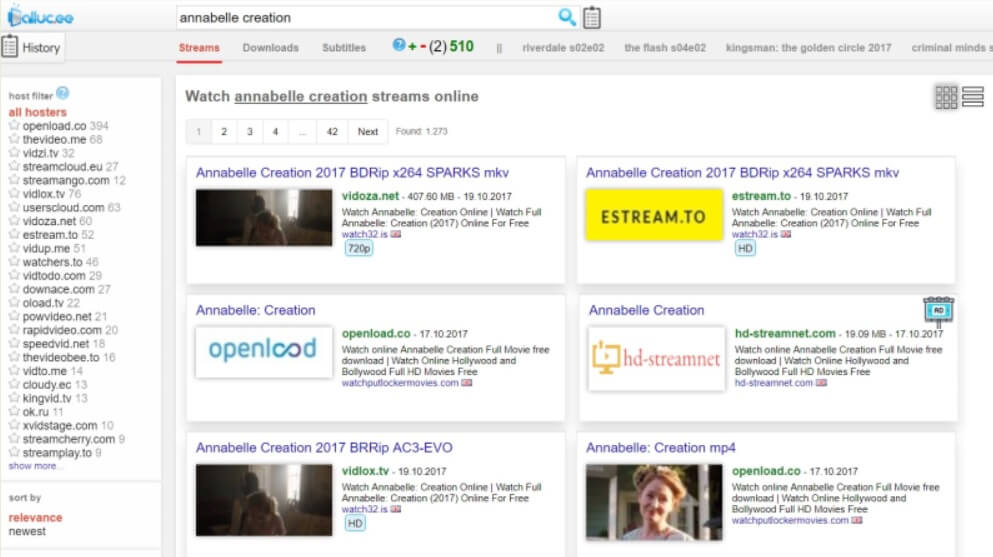The height and width of the screenshot is (557, 993).
Task: Click the Alluc logo
Action: (x=41, y=16)
